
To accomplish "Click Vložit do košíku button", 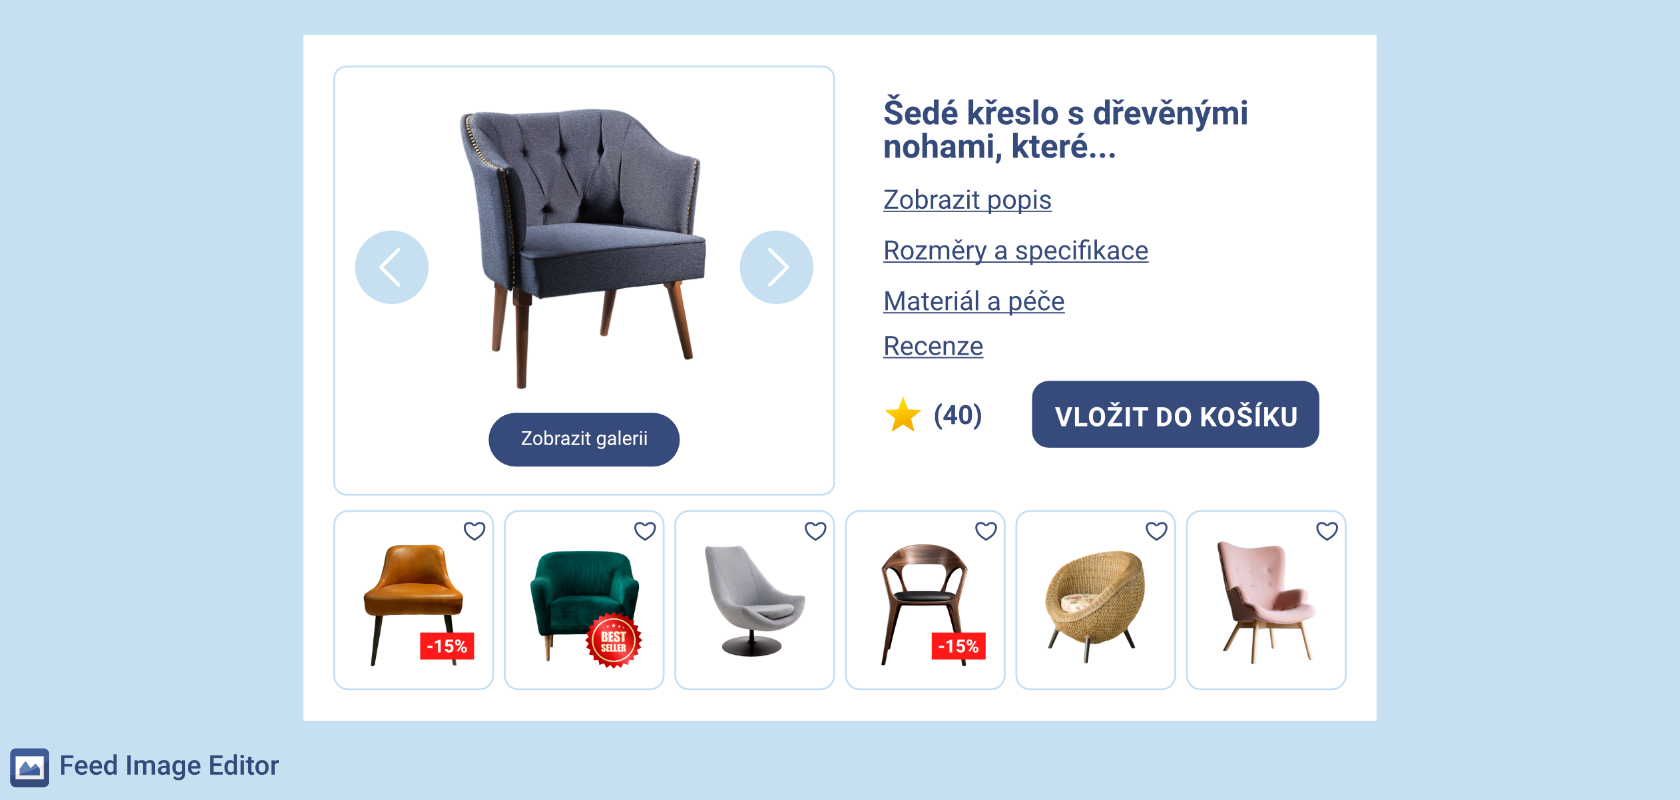I will point(1175,414).
